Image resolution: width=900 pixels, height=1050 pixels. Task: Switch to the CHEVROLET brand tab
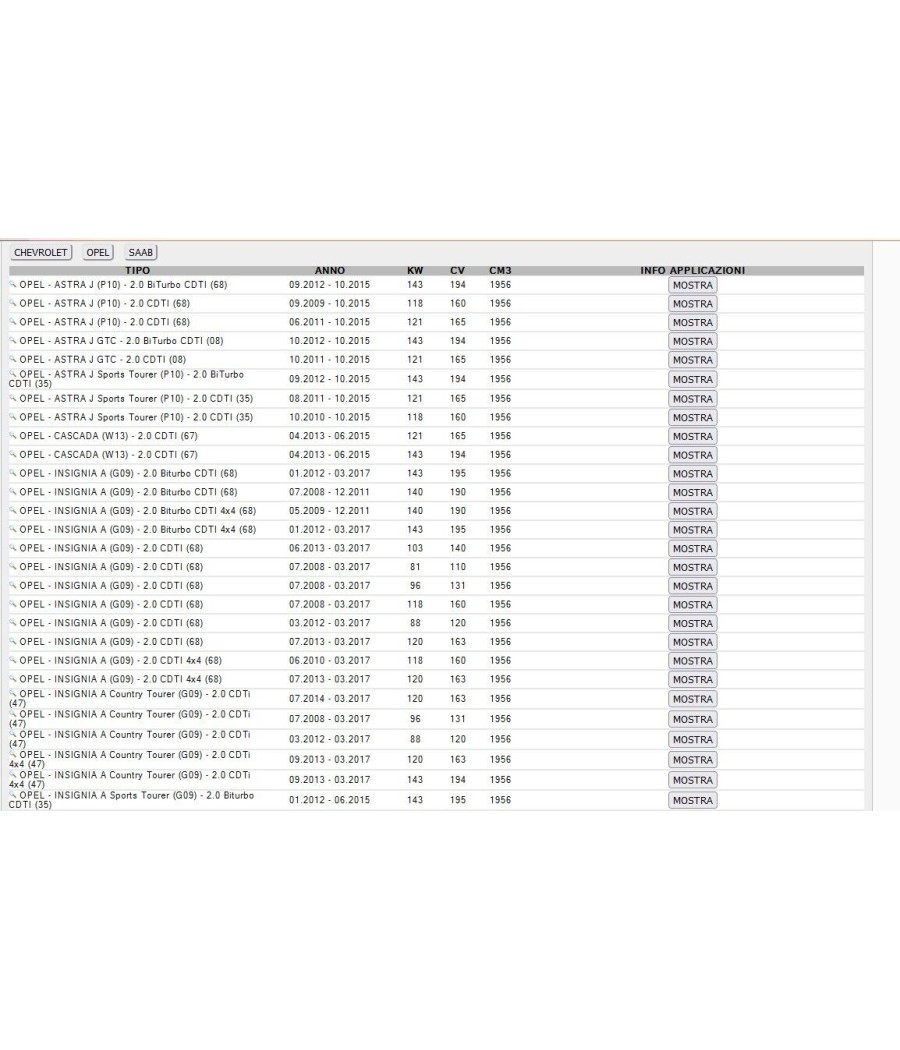coord(41,252)
